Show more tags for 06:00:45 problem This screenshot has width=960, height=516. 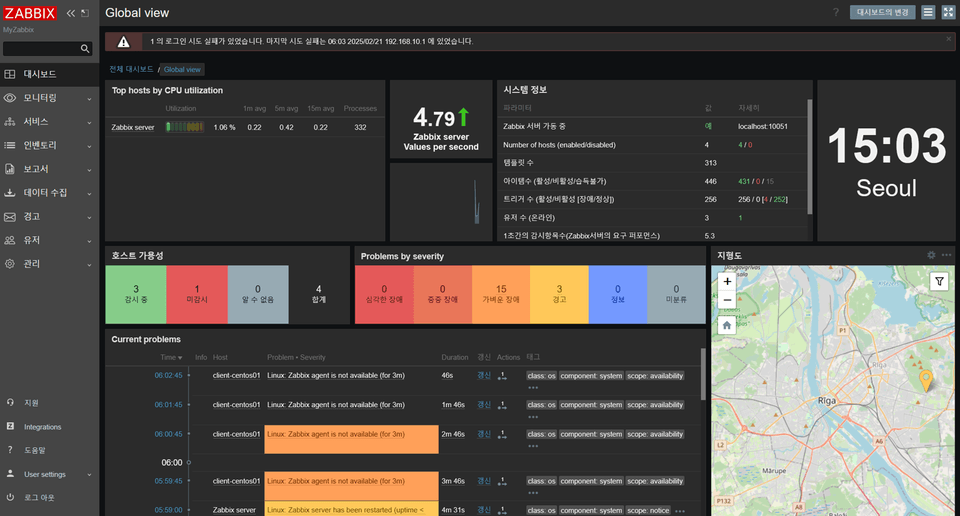pyautogui.click(x=533, y=446)
